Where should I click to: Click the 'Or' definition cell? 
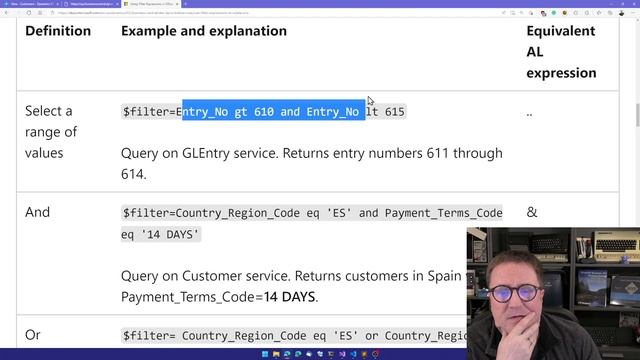(x=33, y=335)
